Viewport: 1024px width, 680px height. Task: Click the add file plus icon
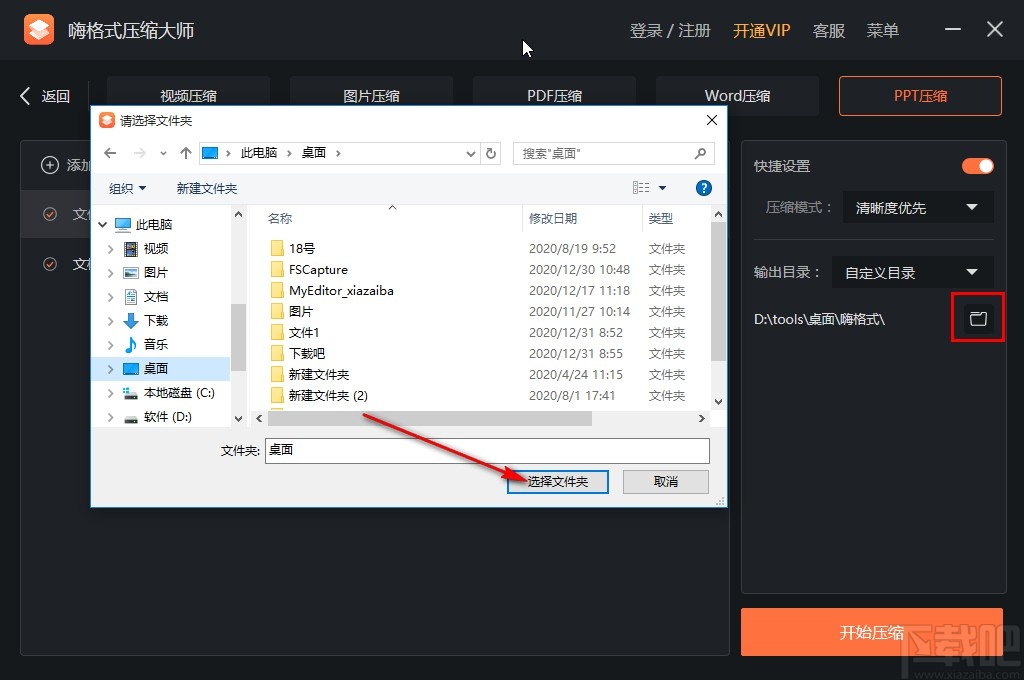[50, 165]
